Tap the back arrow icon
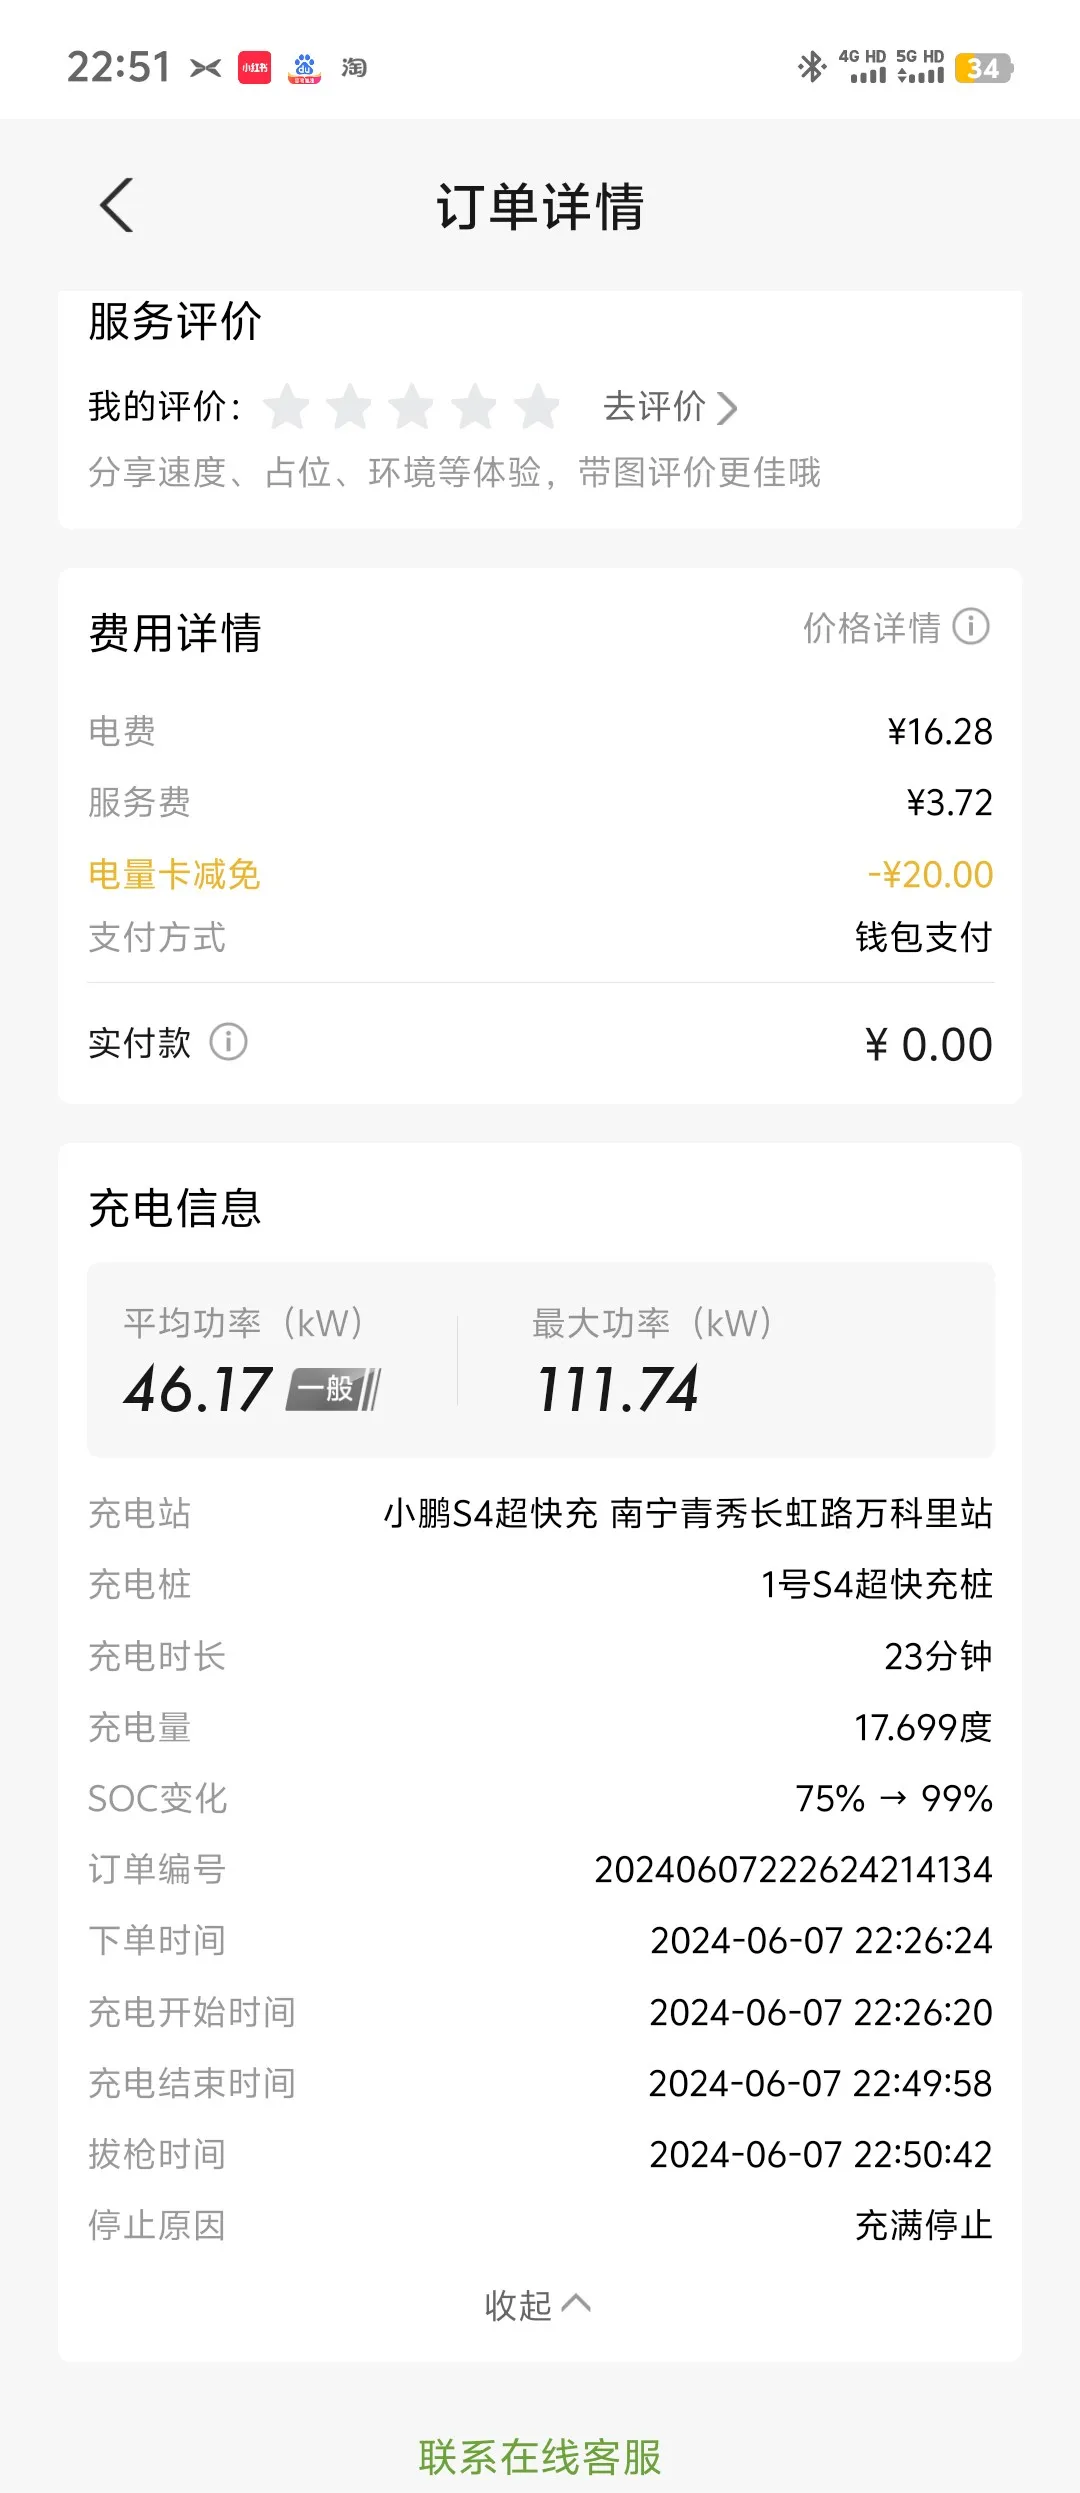Screen dimensions: 1080x2493 coord(117,206)
